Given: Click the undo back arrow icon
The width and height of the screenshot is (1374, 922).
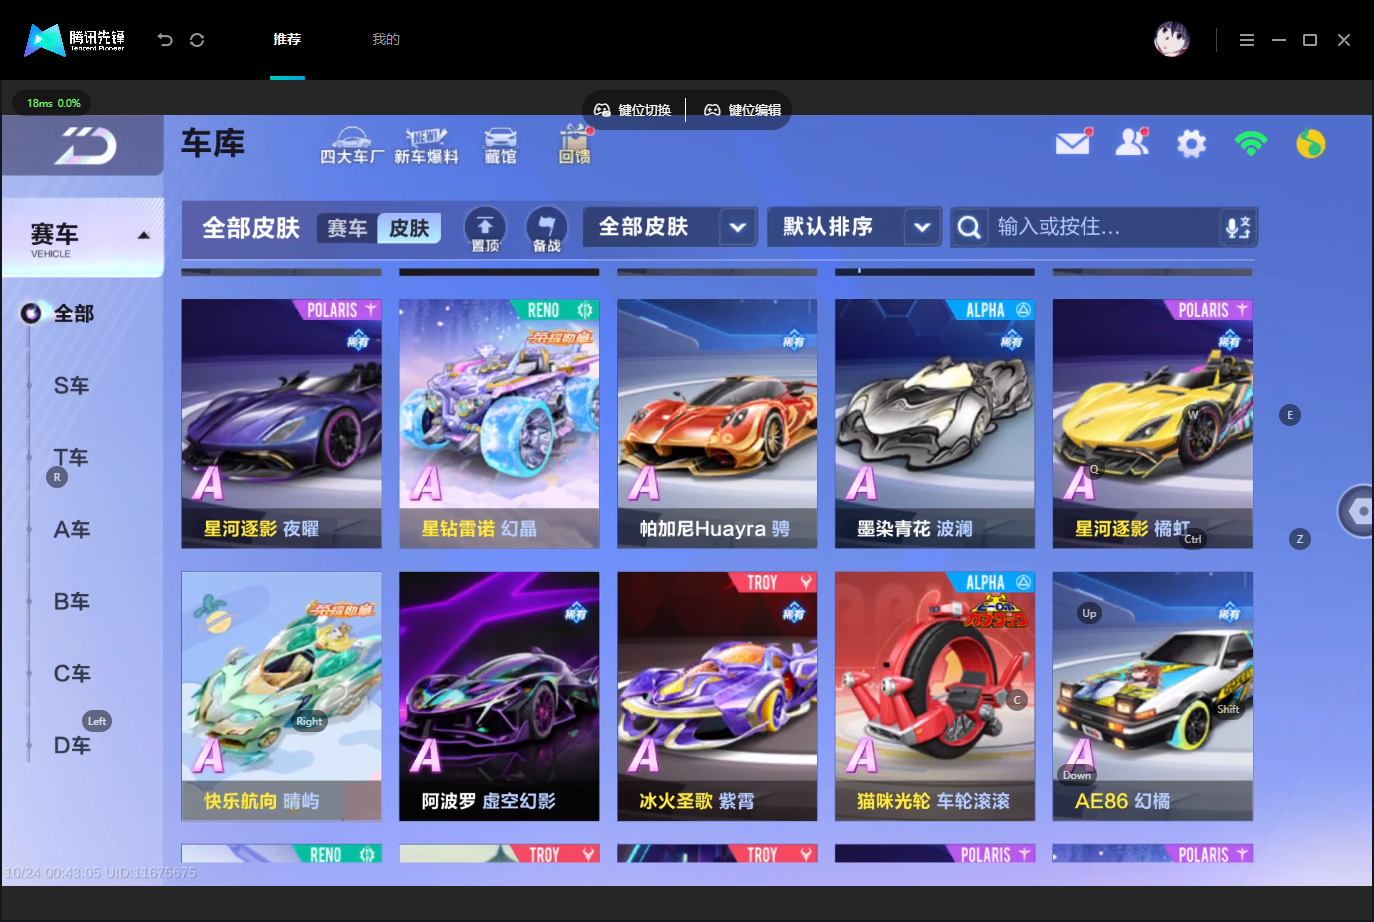Looking at the screenshot, I should click(x=165, y=40).
